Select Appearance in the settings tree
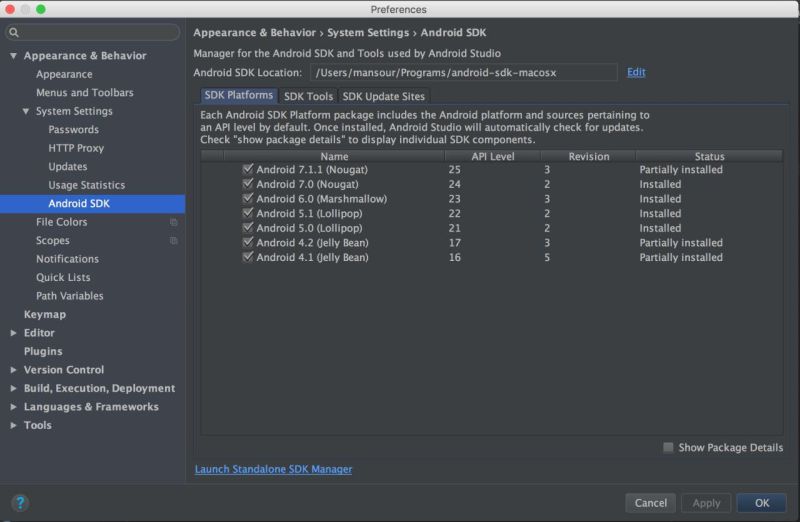 point(64,74)
